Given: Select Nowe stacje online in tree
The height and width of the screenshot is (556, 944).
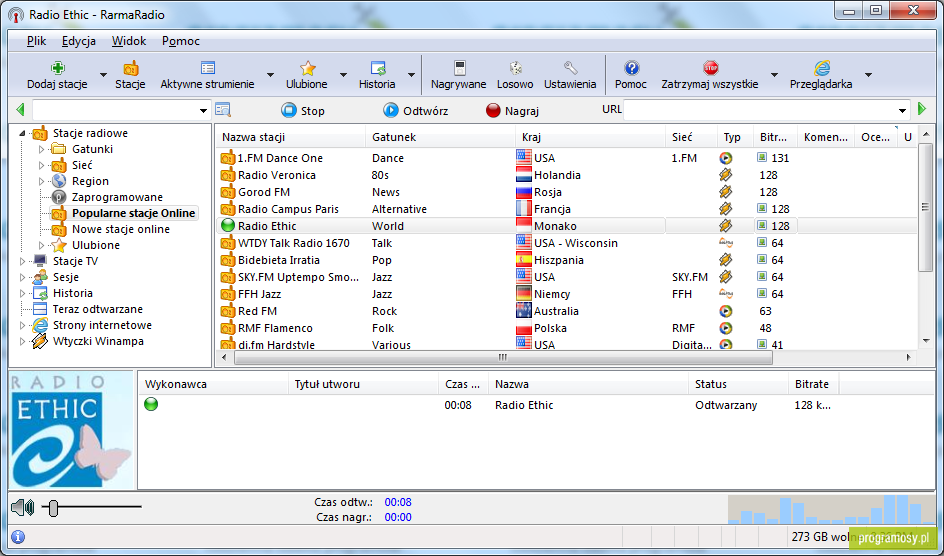Looking at the screenshot, I should [120, 229].
